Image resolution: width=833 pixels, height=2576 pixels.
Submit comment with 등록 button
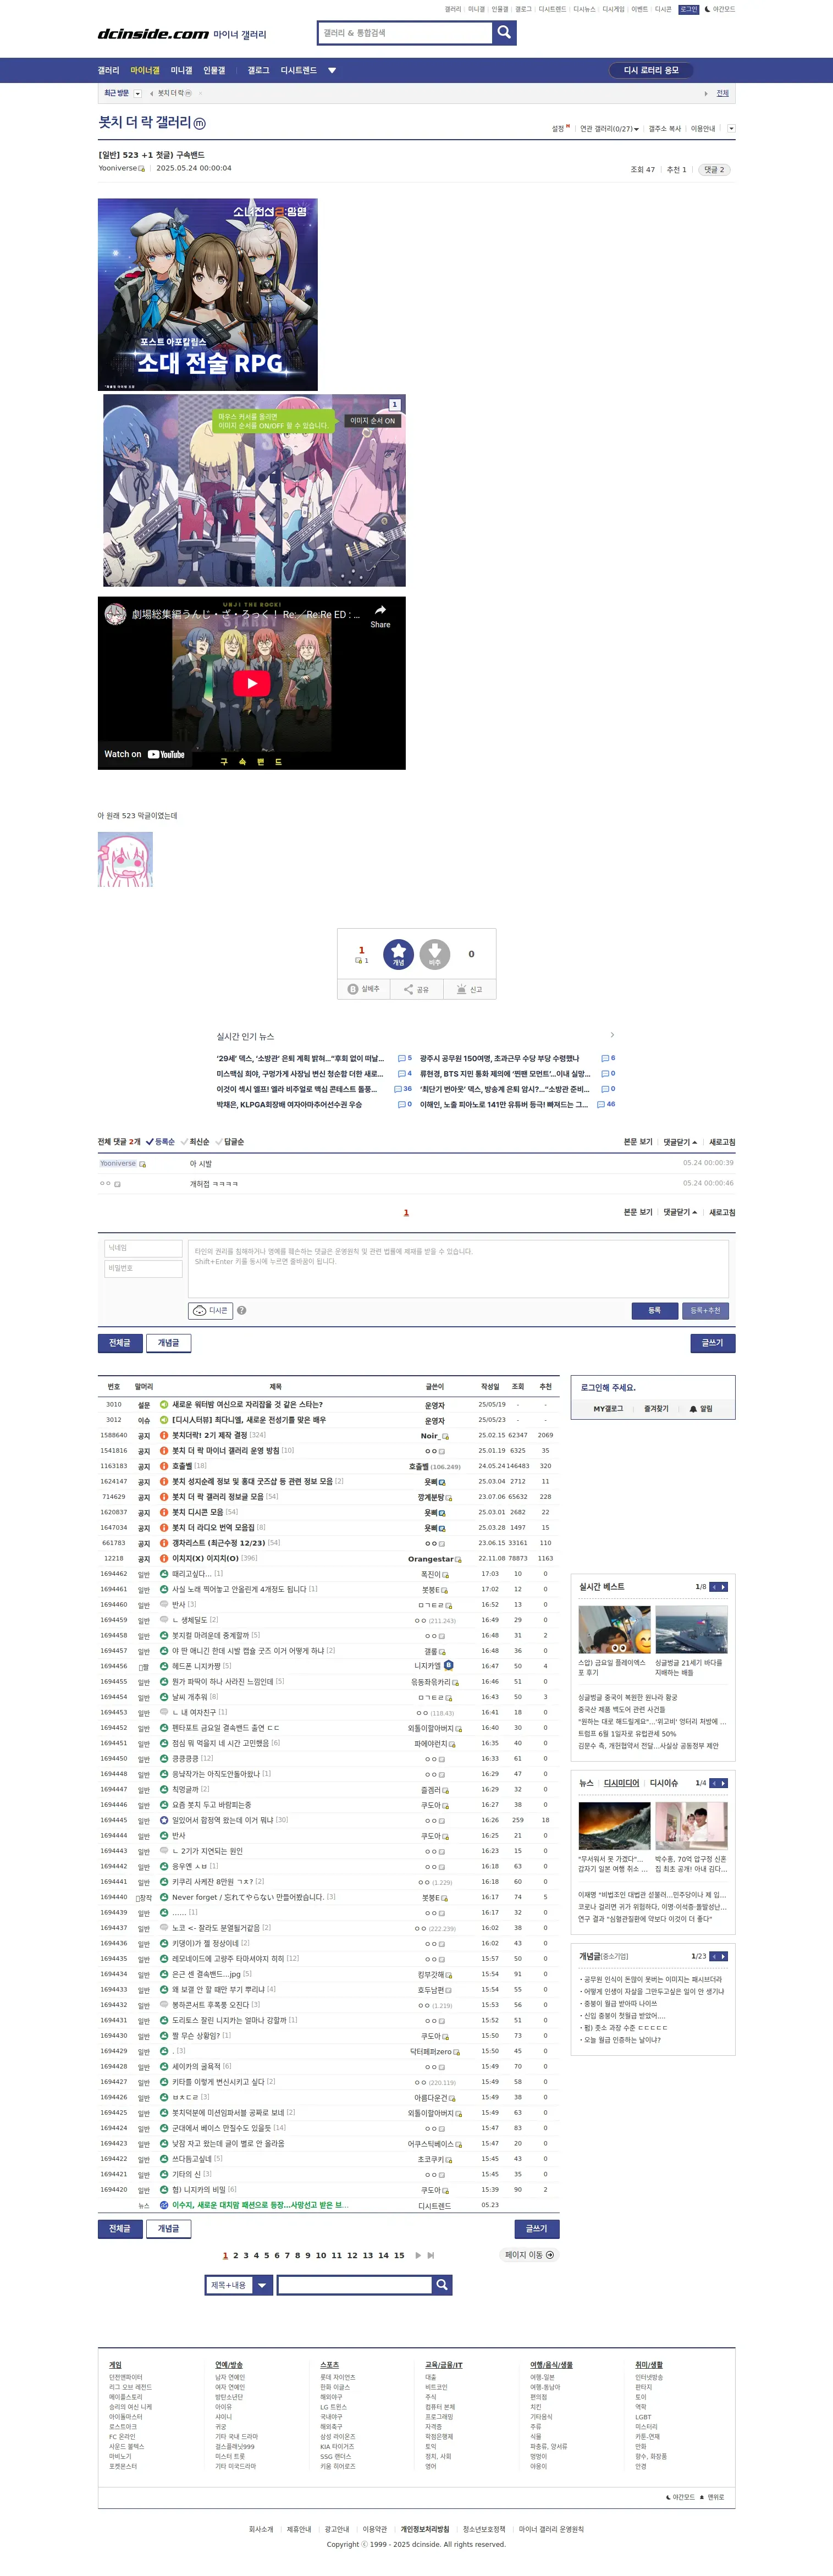click(654, 1310)
